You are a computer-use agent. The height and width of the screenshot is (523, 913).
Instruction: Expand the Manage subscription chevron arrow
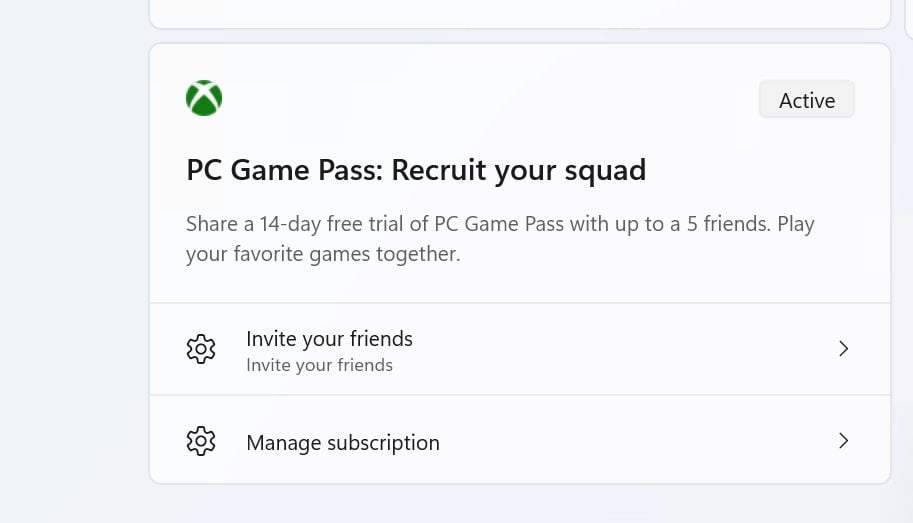click(843, 441)
